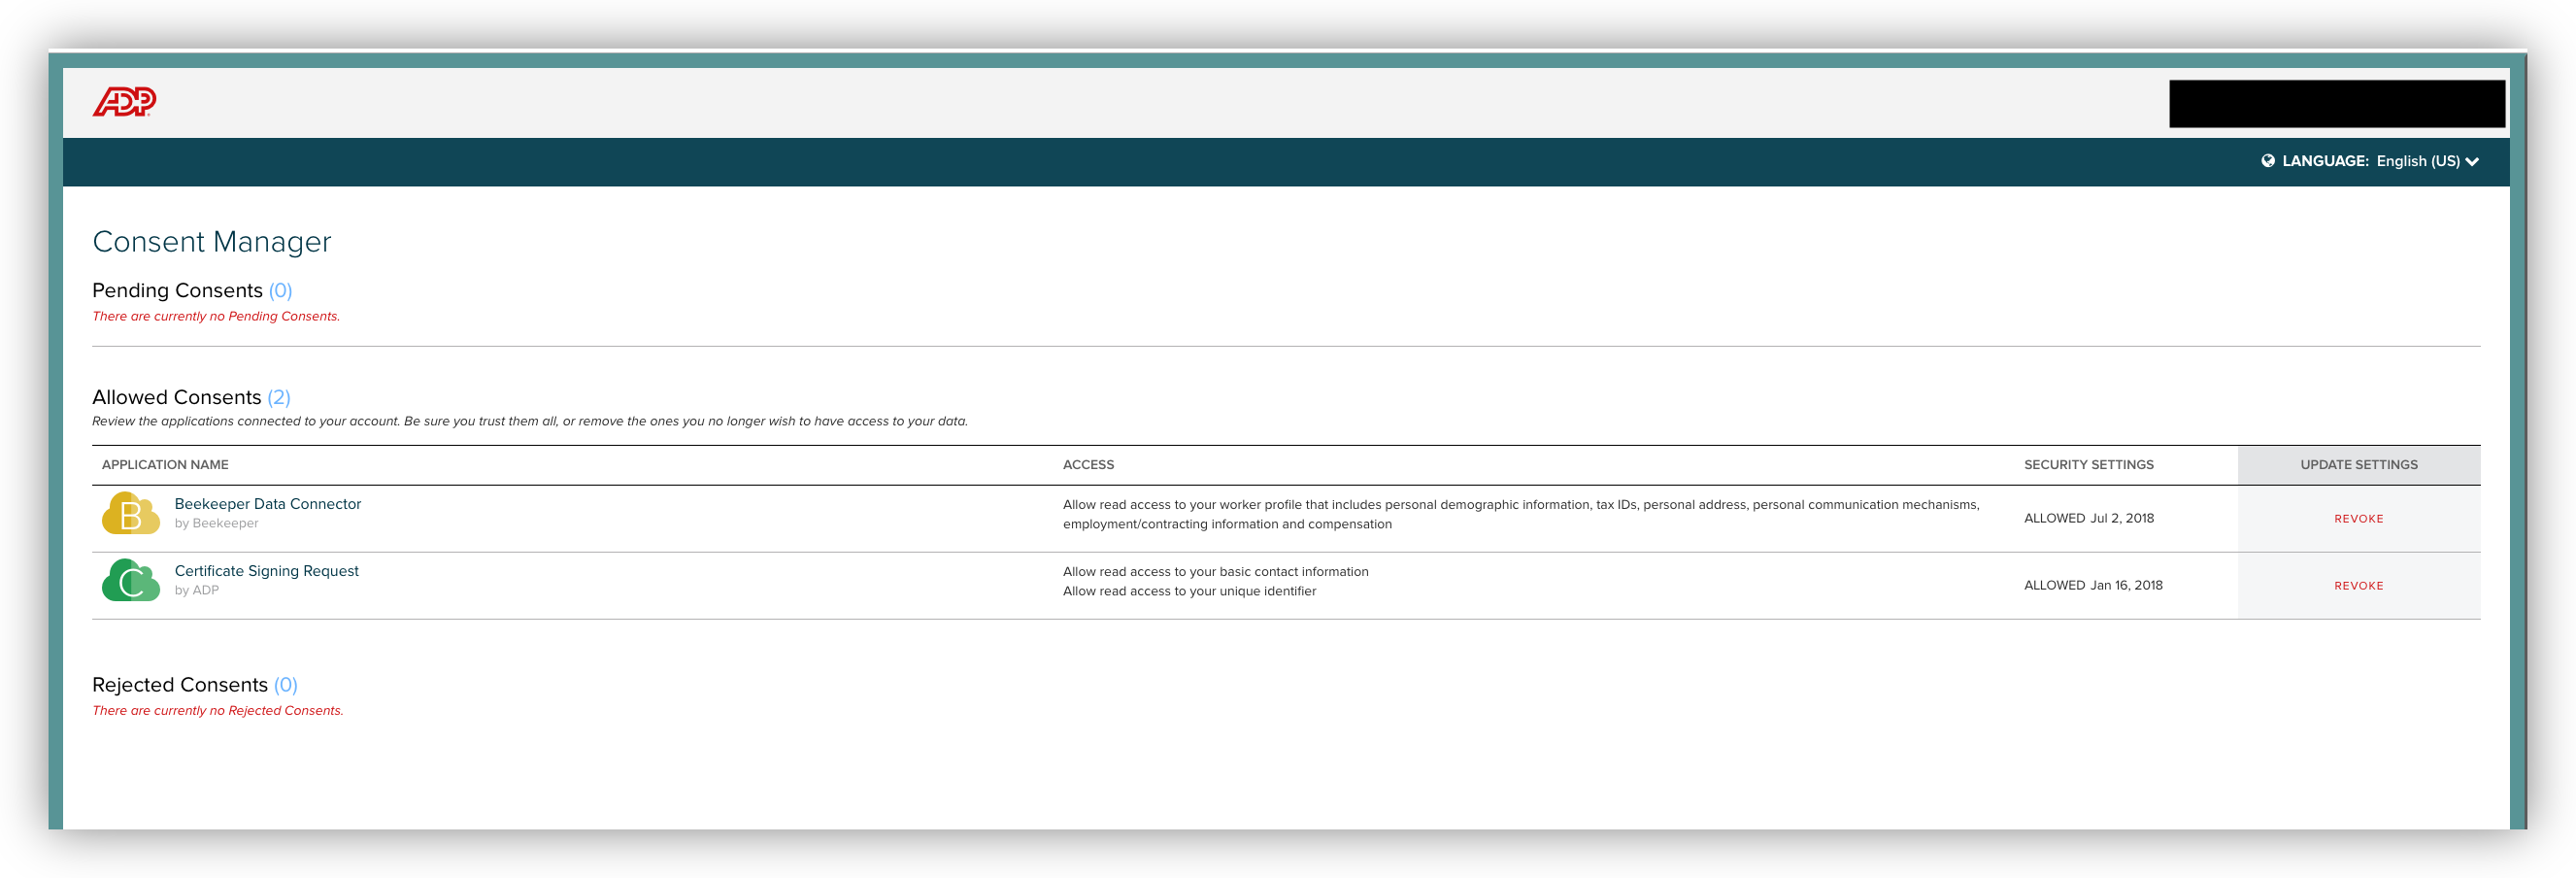Select the Beekeeper Data Connector app icon
This screenshot has height=878, width=2576.
click(x=129, y=517)
